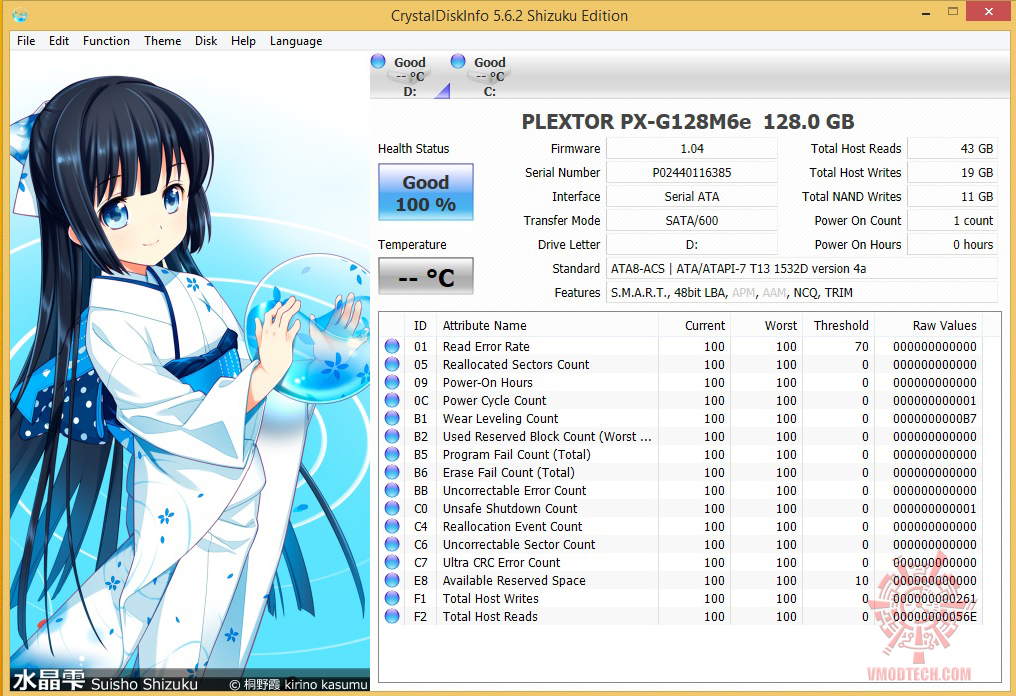Click the Good 100 % health status button
This screenshot has height=696, width=1016.
click(x=426, y=192)
